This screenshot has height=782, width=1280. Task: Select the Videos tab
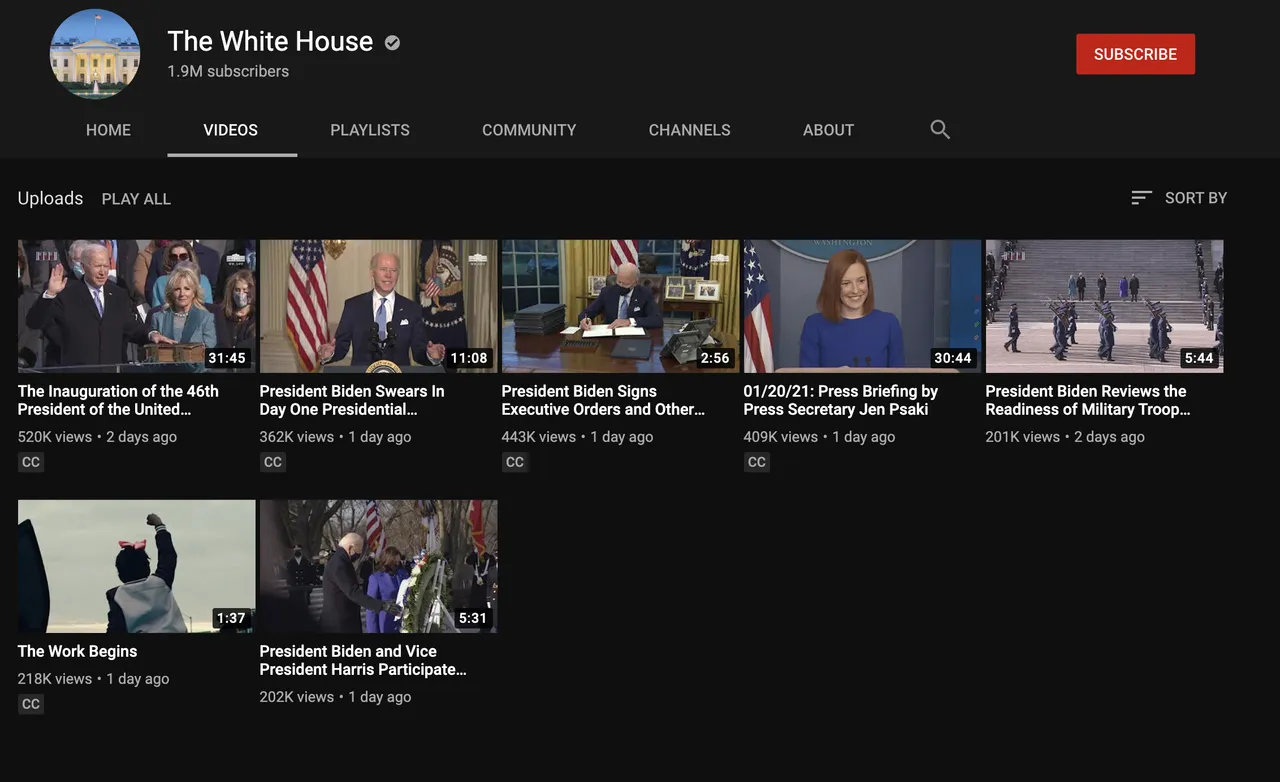(x=231, y=130)
